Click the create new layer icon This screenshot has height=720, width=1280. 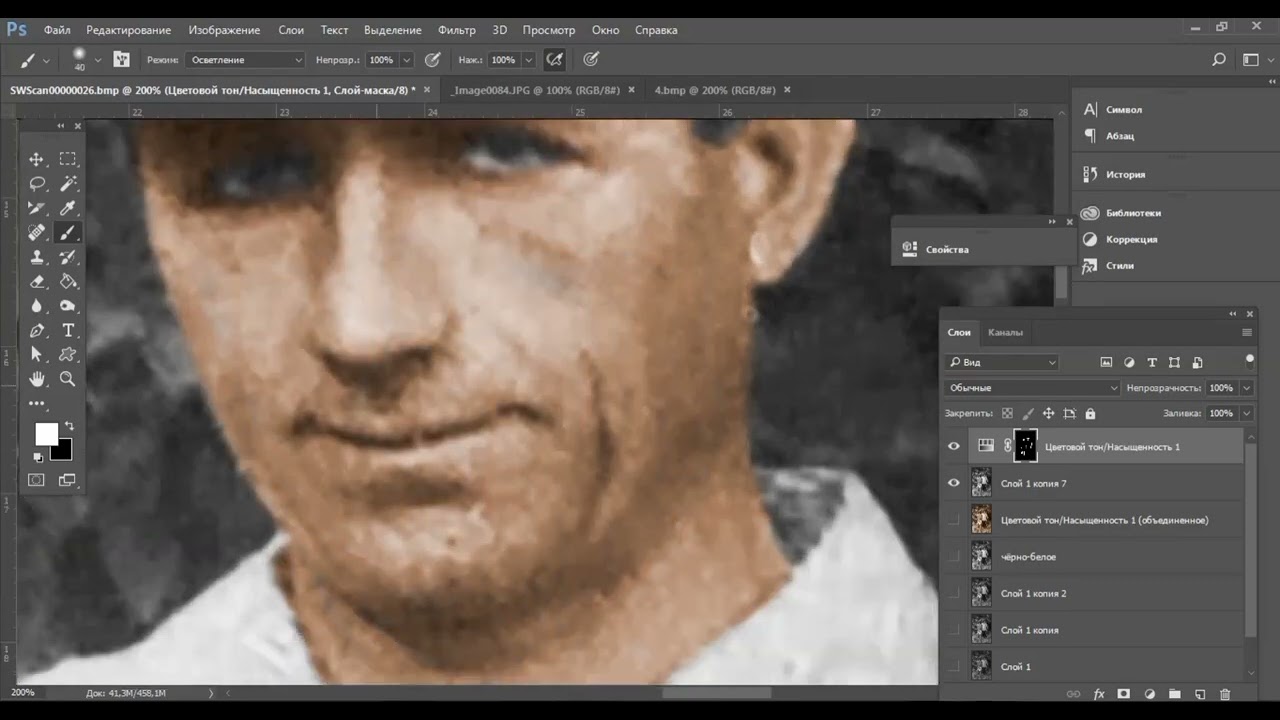[x=1200, y=694]
